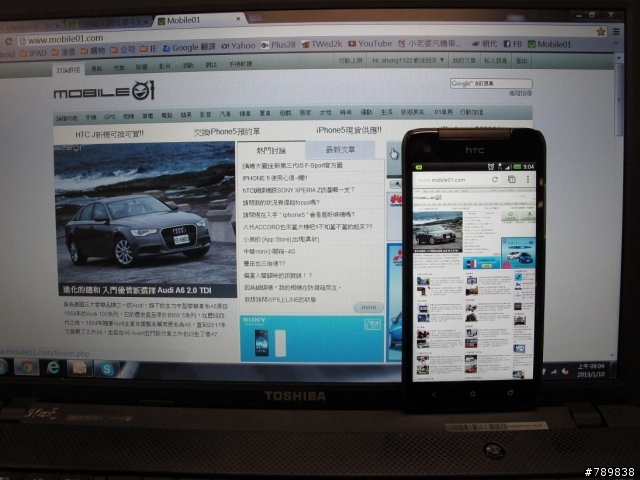The image size is (640, 480).
Task: Launch Internet Explorer from the taskbar
Action: click(x=53, y=368)
